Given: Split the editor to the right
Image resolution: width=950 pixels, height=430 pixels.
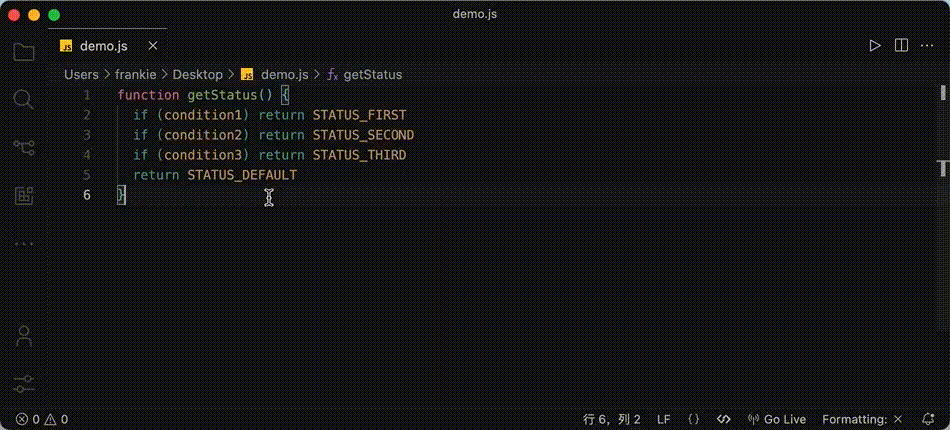Looking at the screenshot, I should [901, 46].
